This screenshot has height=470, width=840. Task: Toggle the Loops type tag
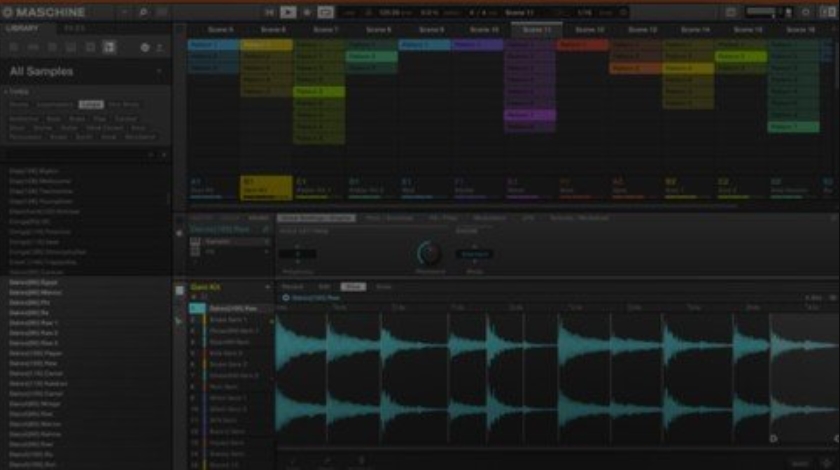click(91, 105)
